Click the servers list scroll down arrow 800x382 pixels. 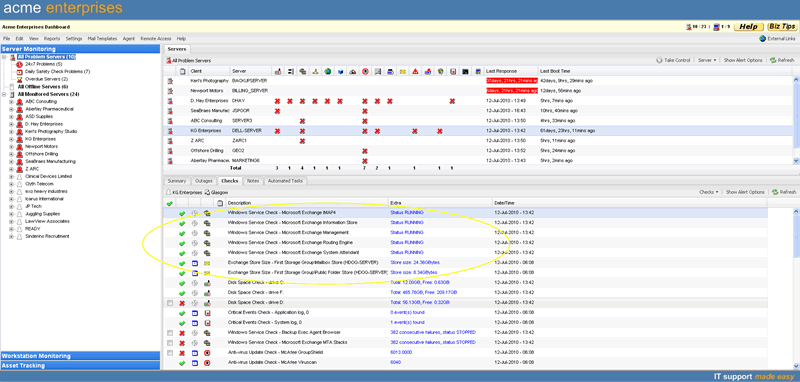pyautogui.click(x=796, y=161)
